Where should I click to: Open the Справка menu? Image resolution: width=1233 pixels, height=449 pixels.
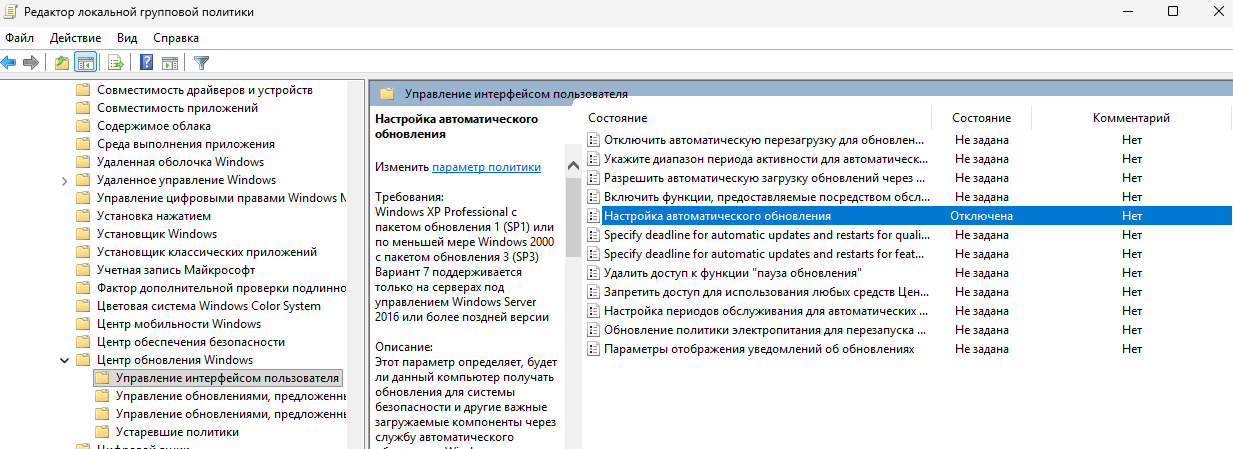[x=176, y=38]
